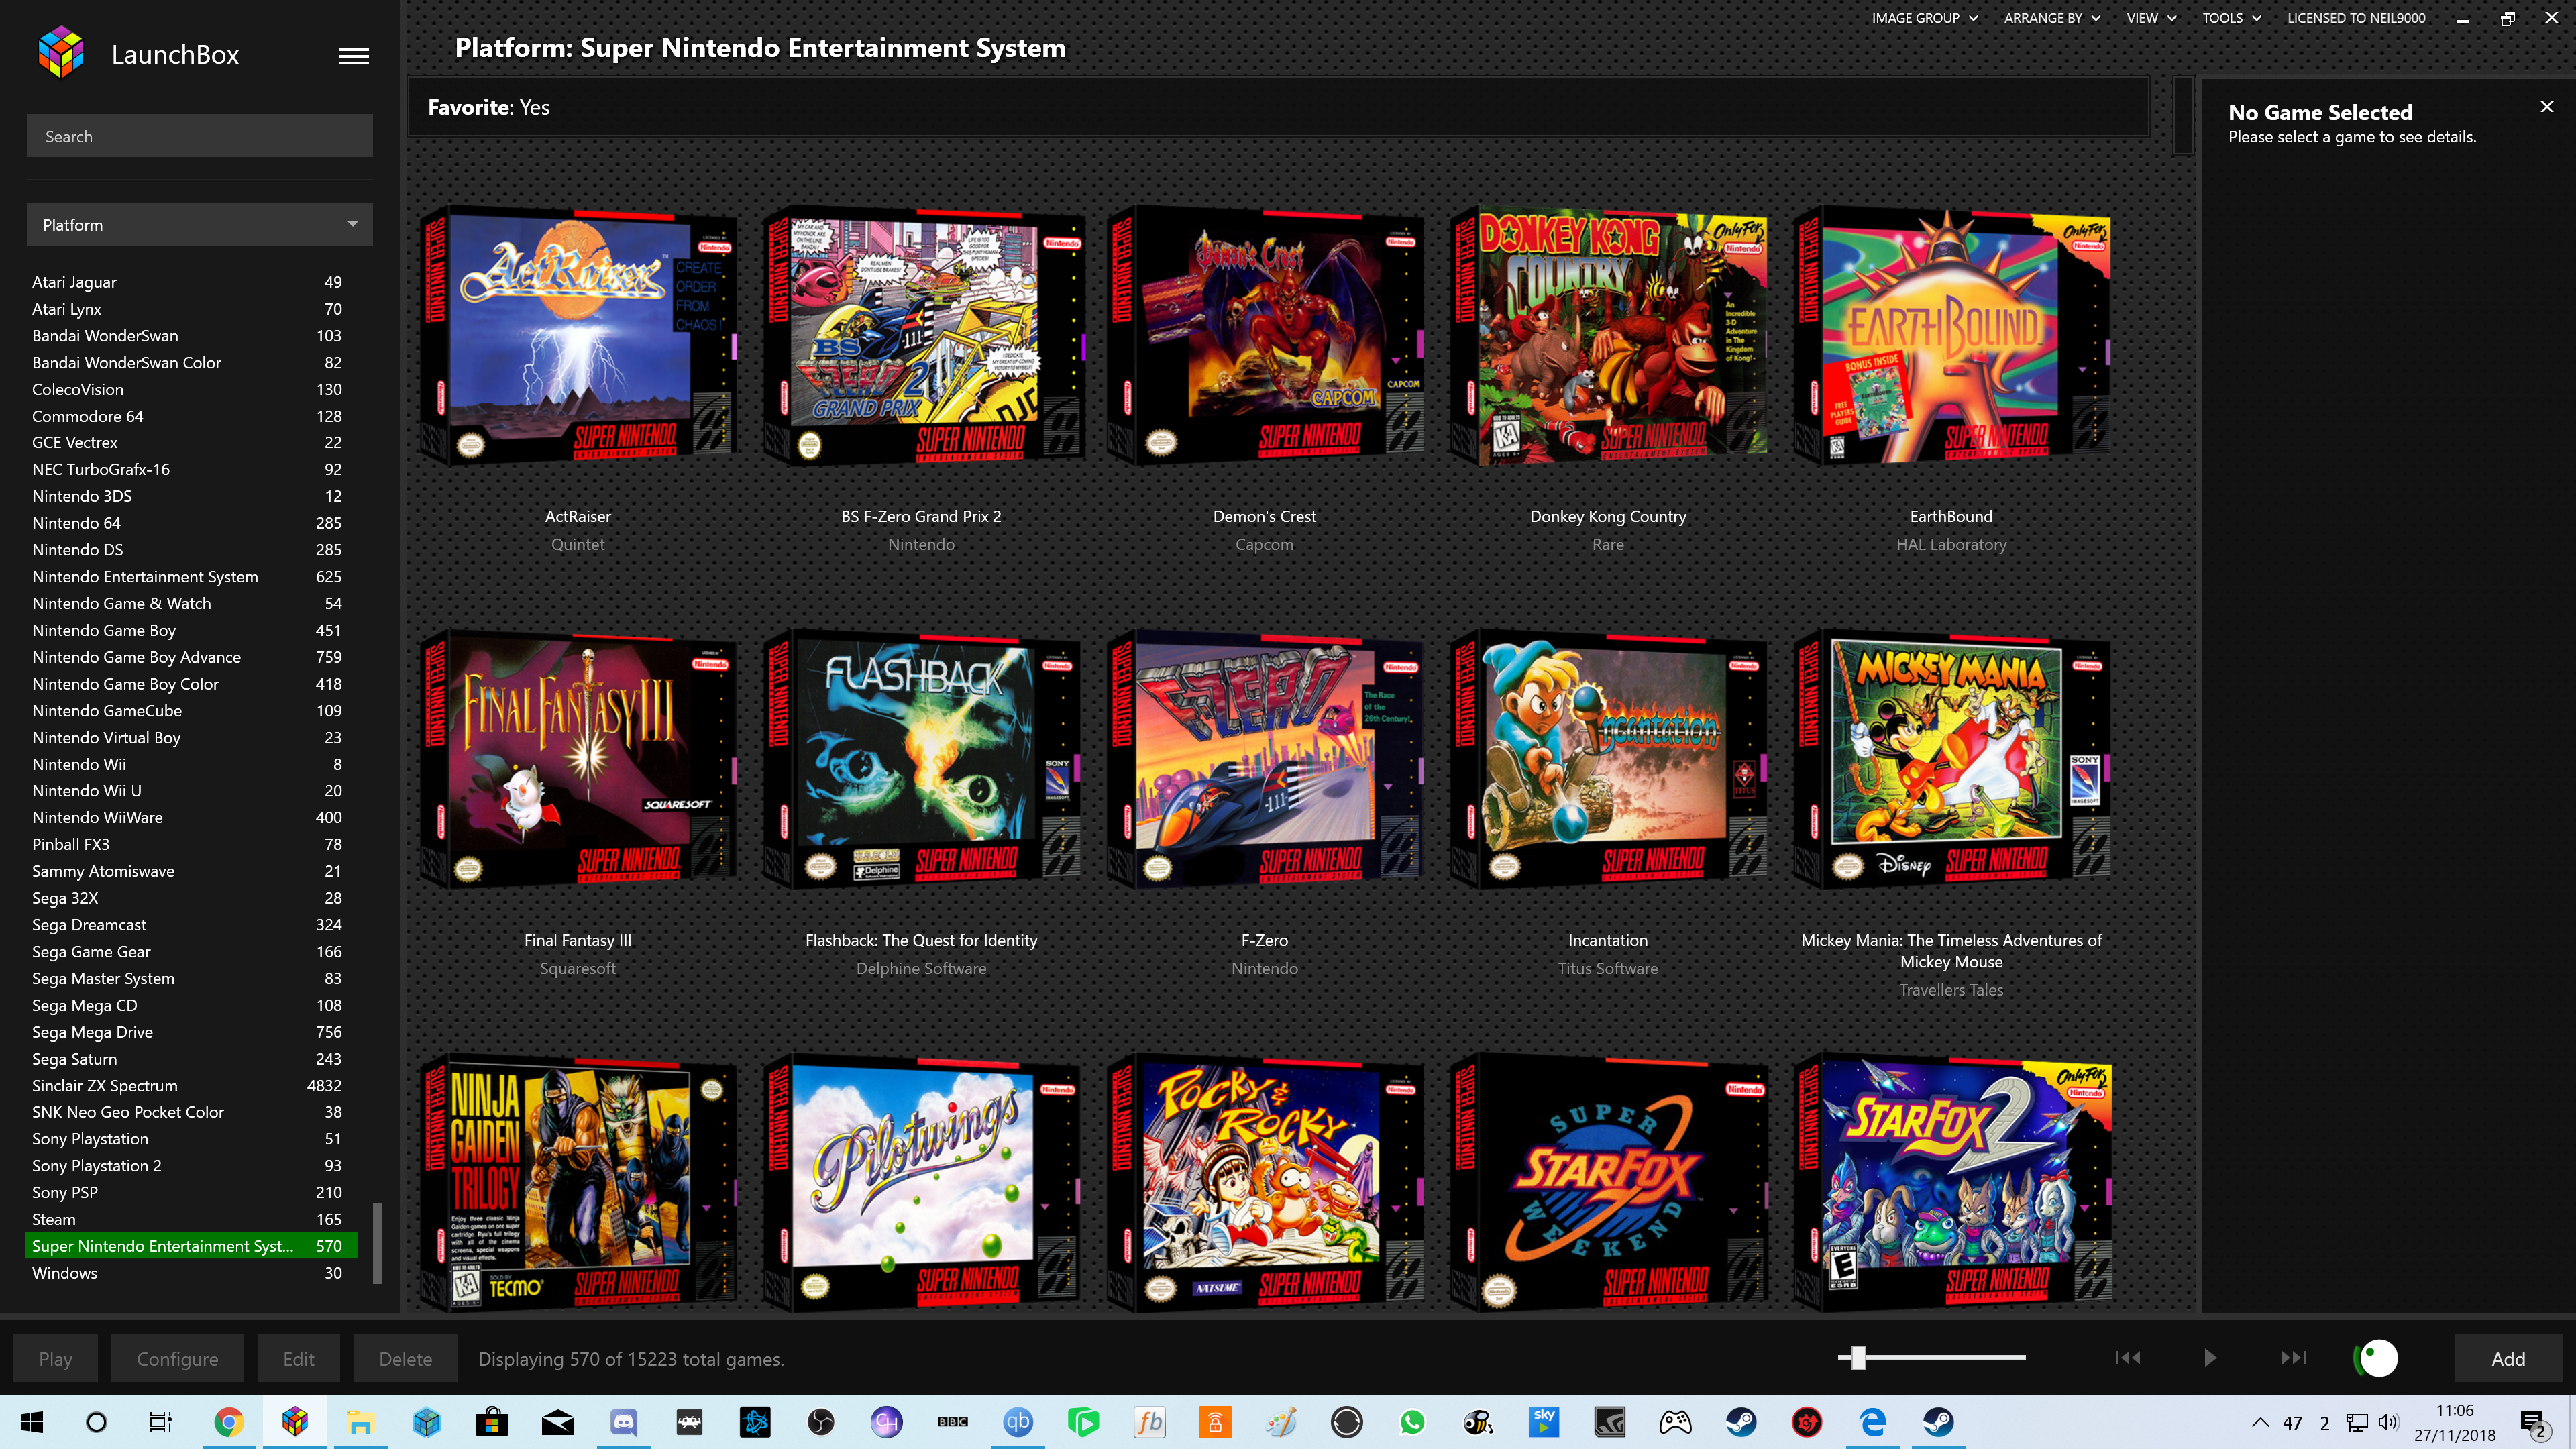Image resolution: width=2576 pixels, height=1449 pixels.
Task: Move the box art size slider
Action: pos(1858,1357)
